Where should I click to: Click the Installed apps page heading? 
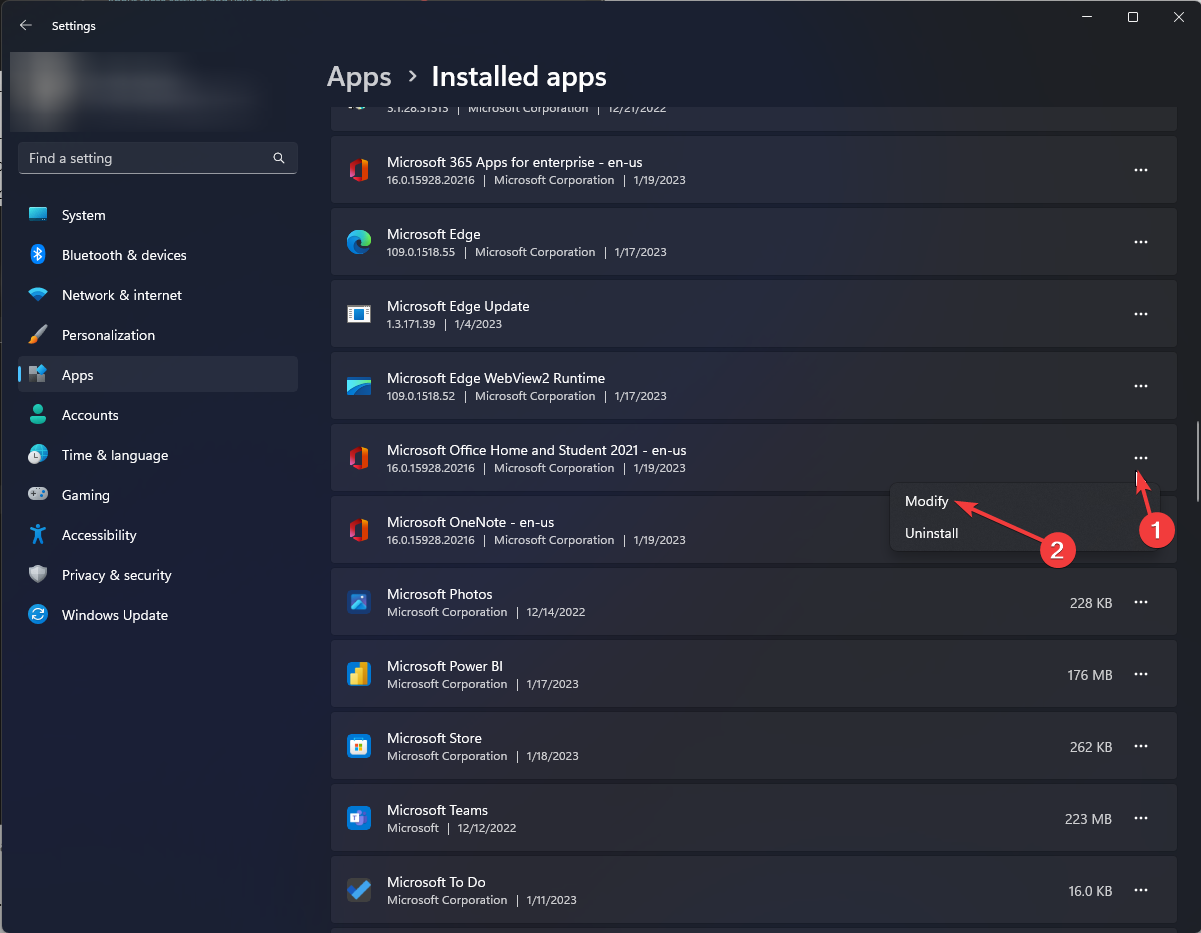tap(519, 77)
